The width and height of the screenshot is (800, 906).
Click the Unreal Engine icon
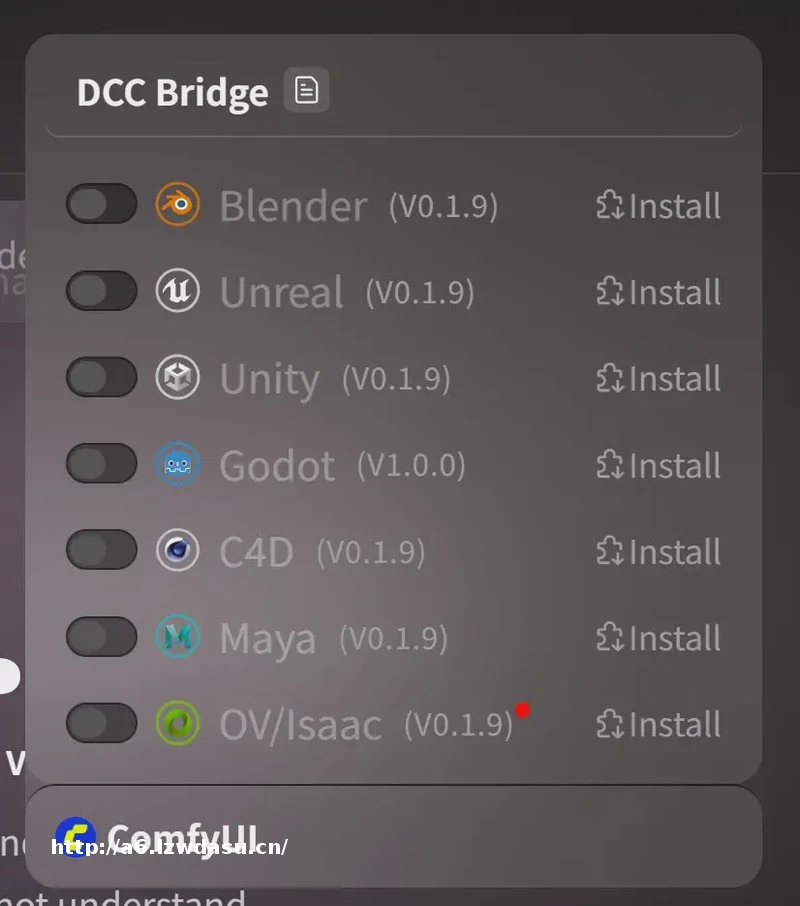[x=177, y=292]
